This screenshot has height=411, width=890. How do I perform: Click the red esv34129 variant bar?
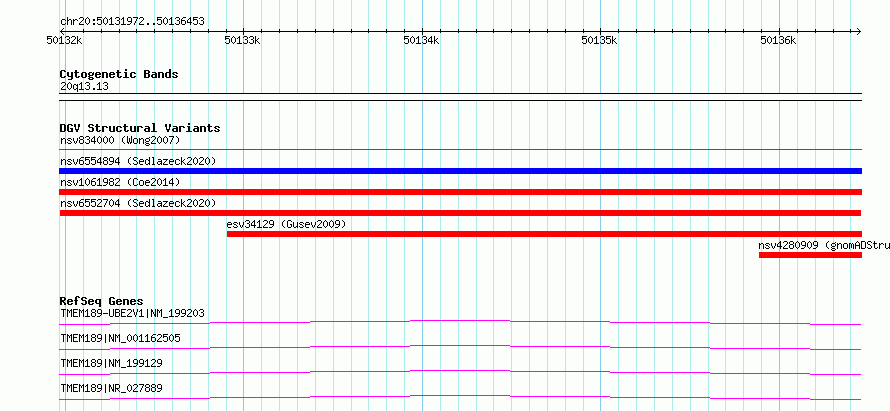coord(544,234)
